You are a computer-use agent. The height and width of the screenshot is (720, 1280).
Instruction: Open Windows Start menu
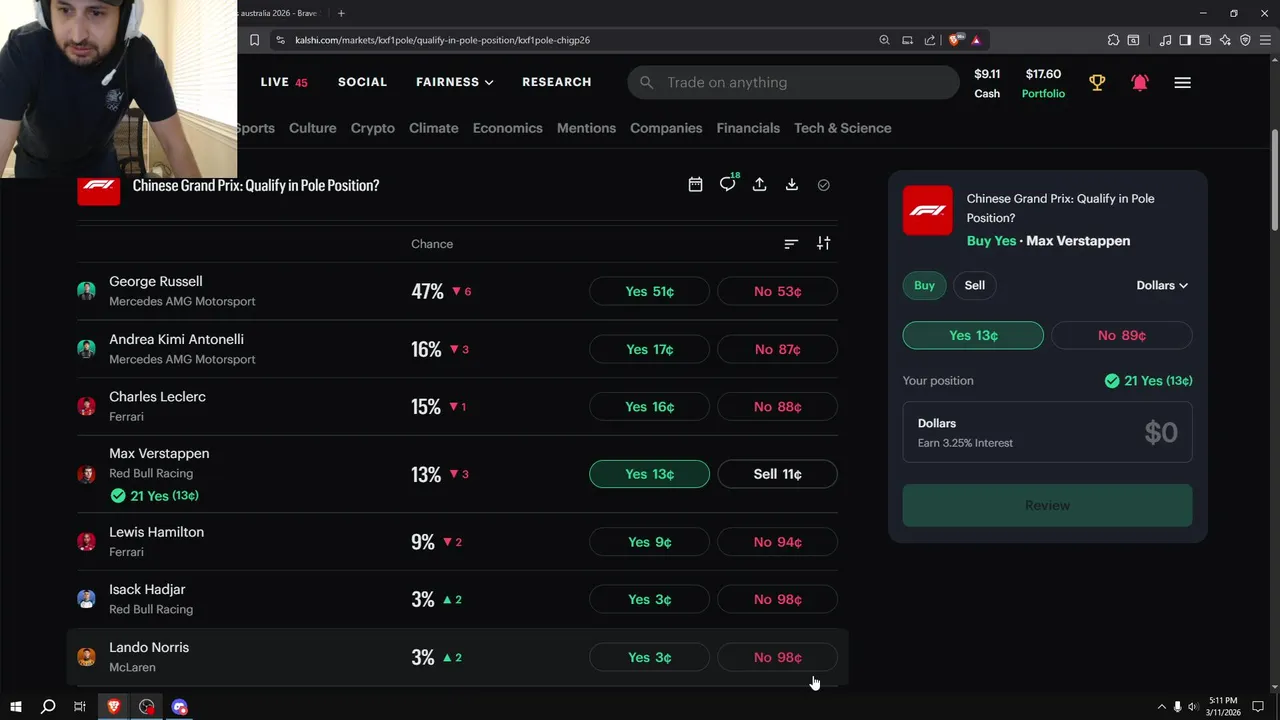tap(16, 707)
